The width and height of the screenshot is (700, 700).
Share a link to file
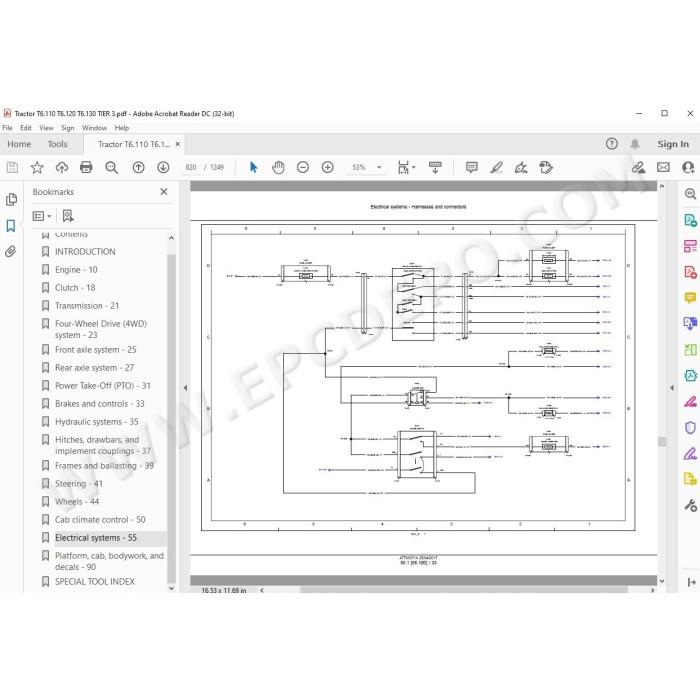(x=638, y=167)
